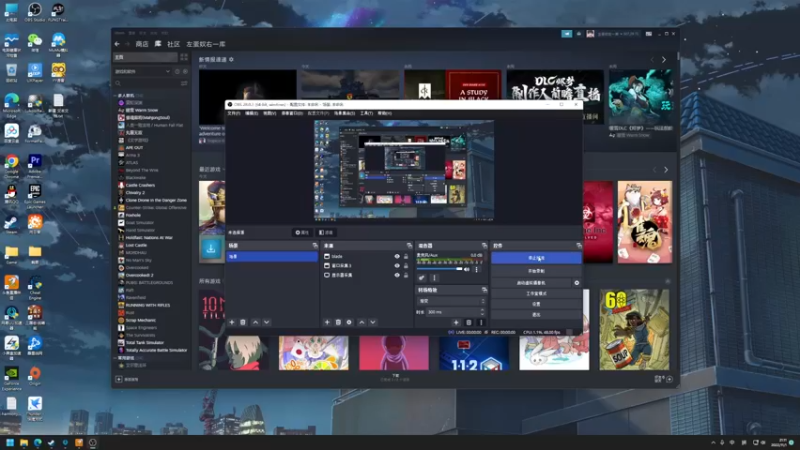Image resolution: width=800 pixels, height=450 pixels.
Task: Lock the display capture source
Action: (x=406, y=275)
